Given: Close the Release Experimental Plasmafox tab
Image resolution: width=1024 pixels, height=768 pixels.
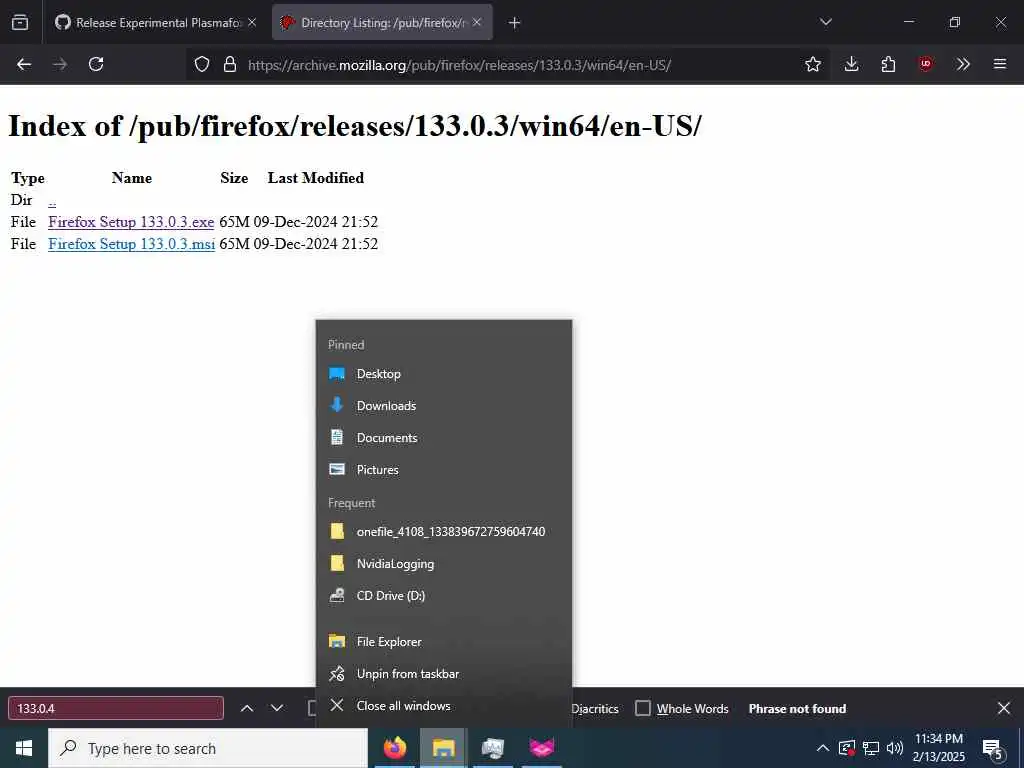Looking at the screenshot, I should (x=252, y=22).
